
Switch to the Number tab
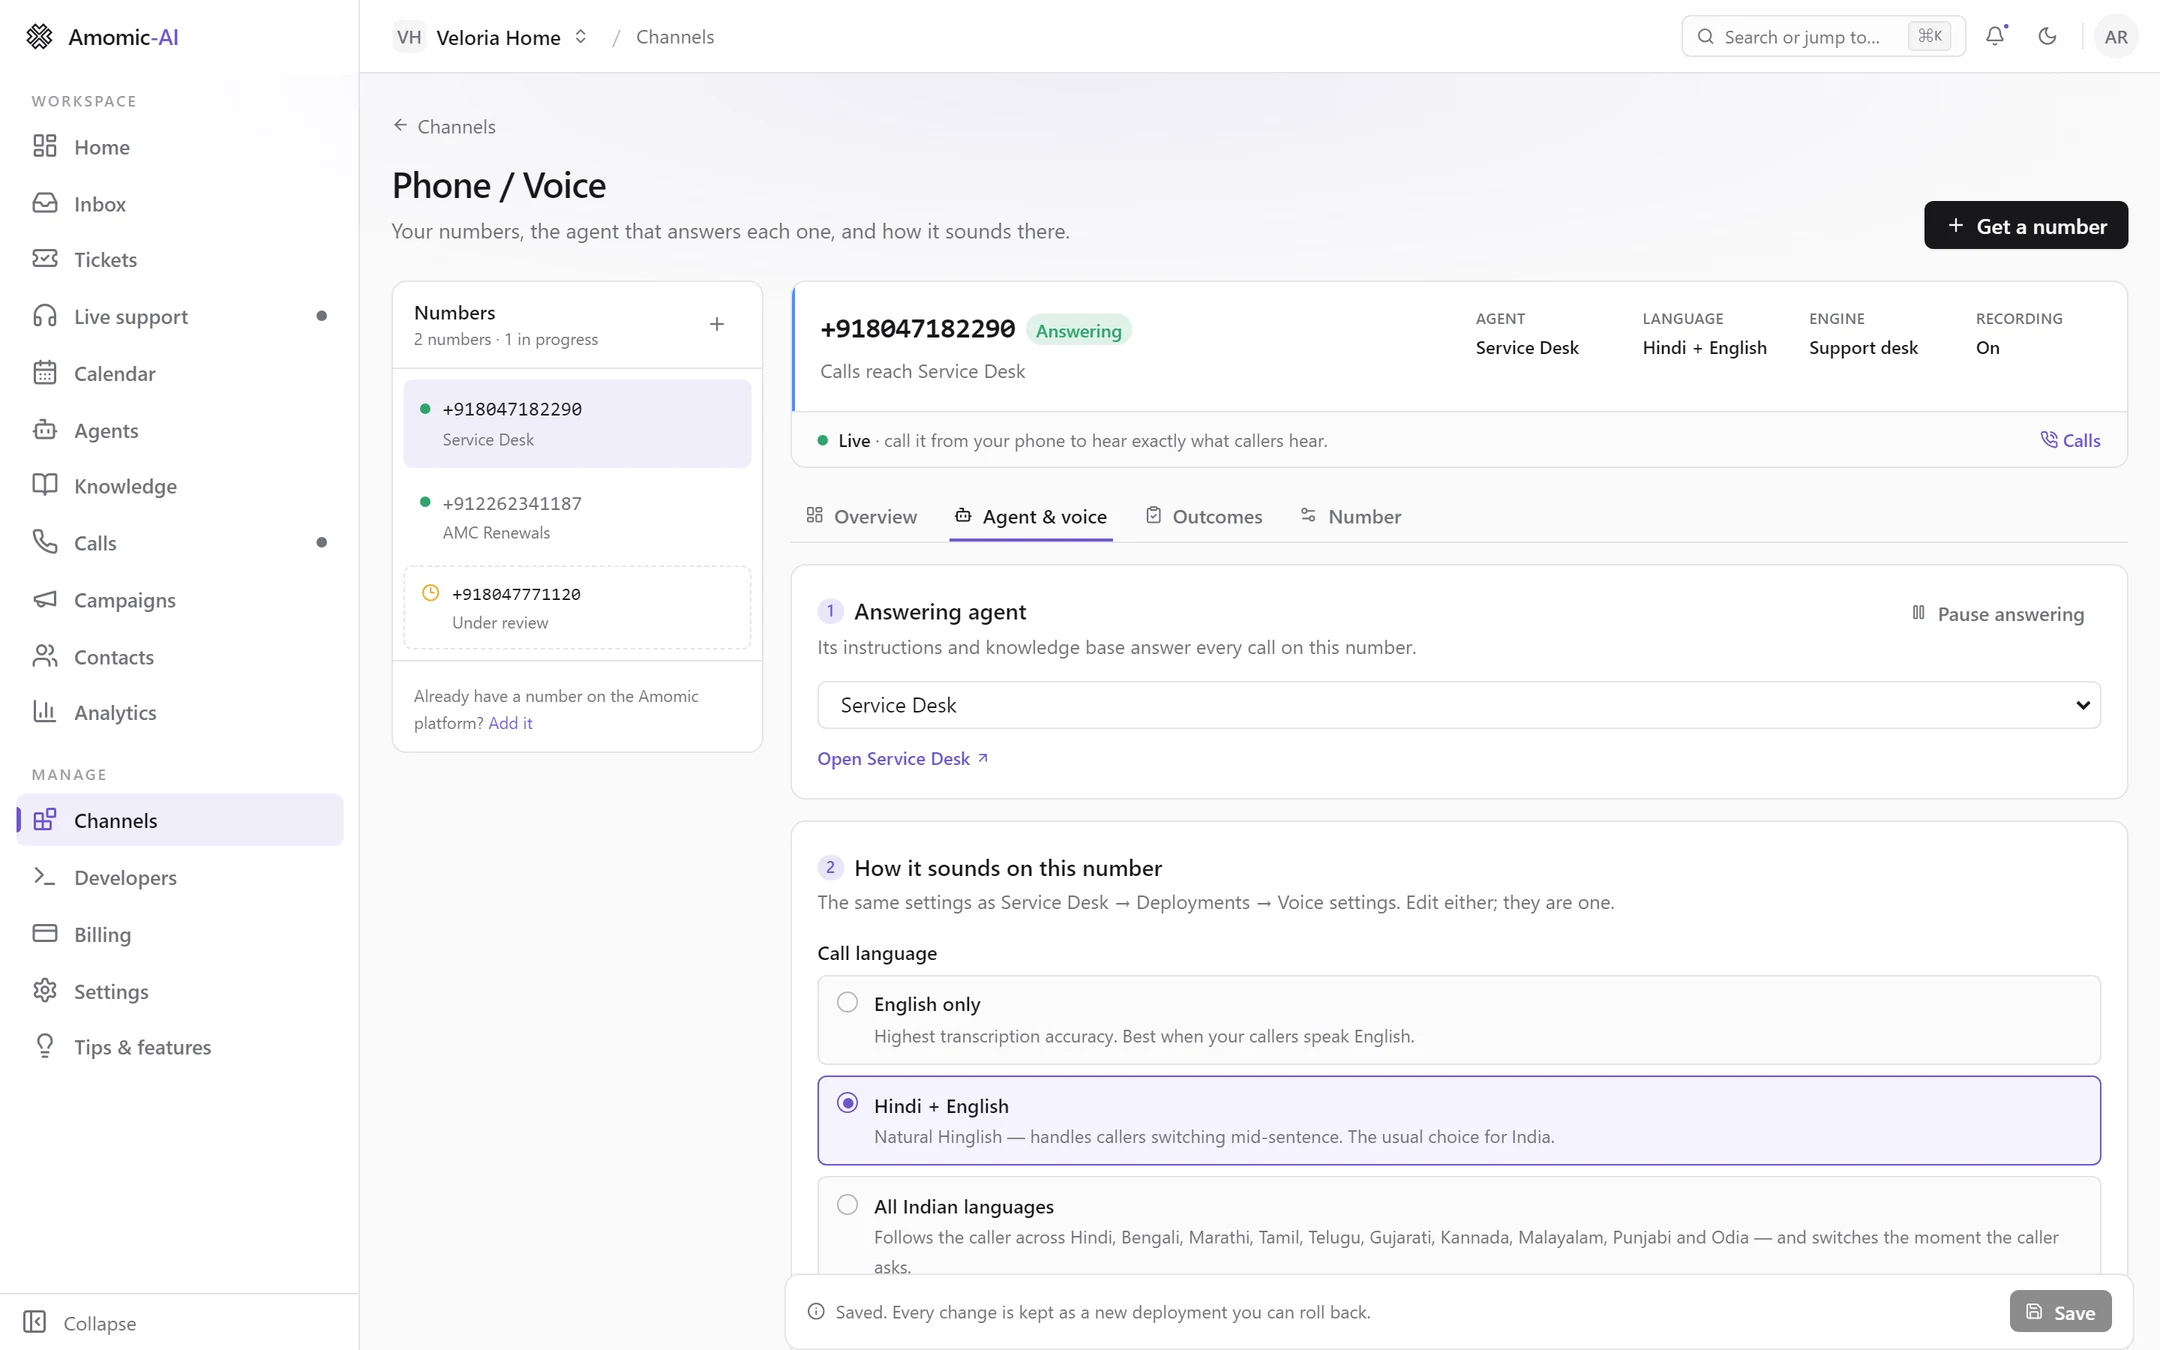1351,516
